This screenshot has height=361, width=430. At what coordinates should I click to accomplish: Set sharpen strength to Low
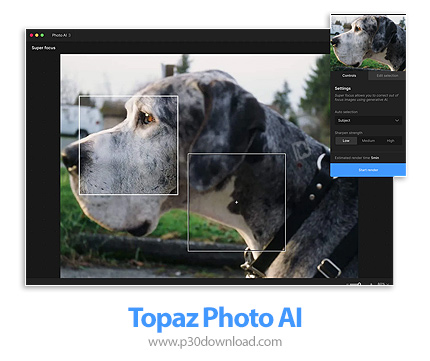coord(346,141)
